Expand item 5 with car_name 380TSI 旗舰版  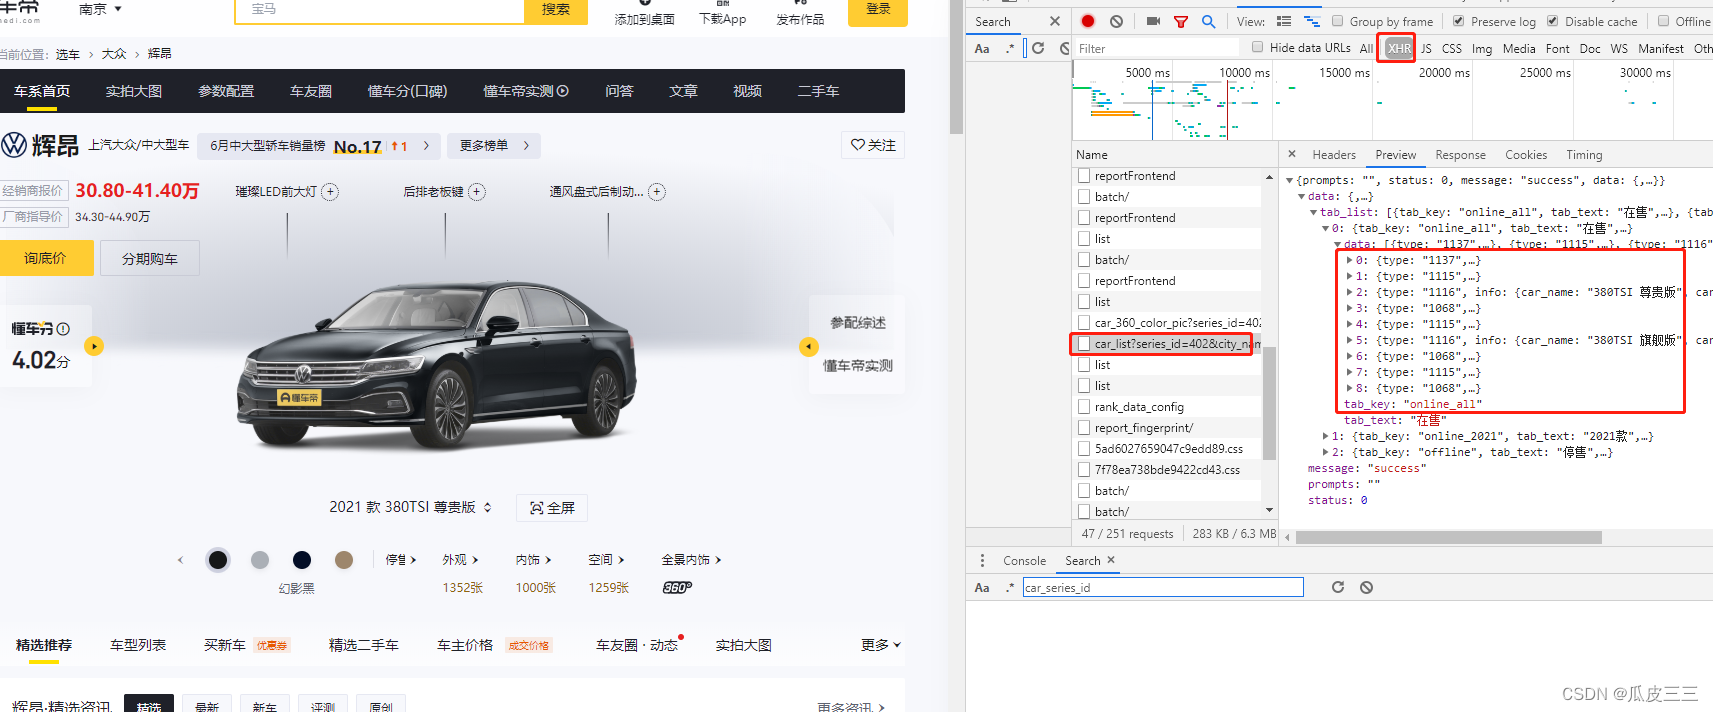click(1349, 340)
